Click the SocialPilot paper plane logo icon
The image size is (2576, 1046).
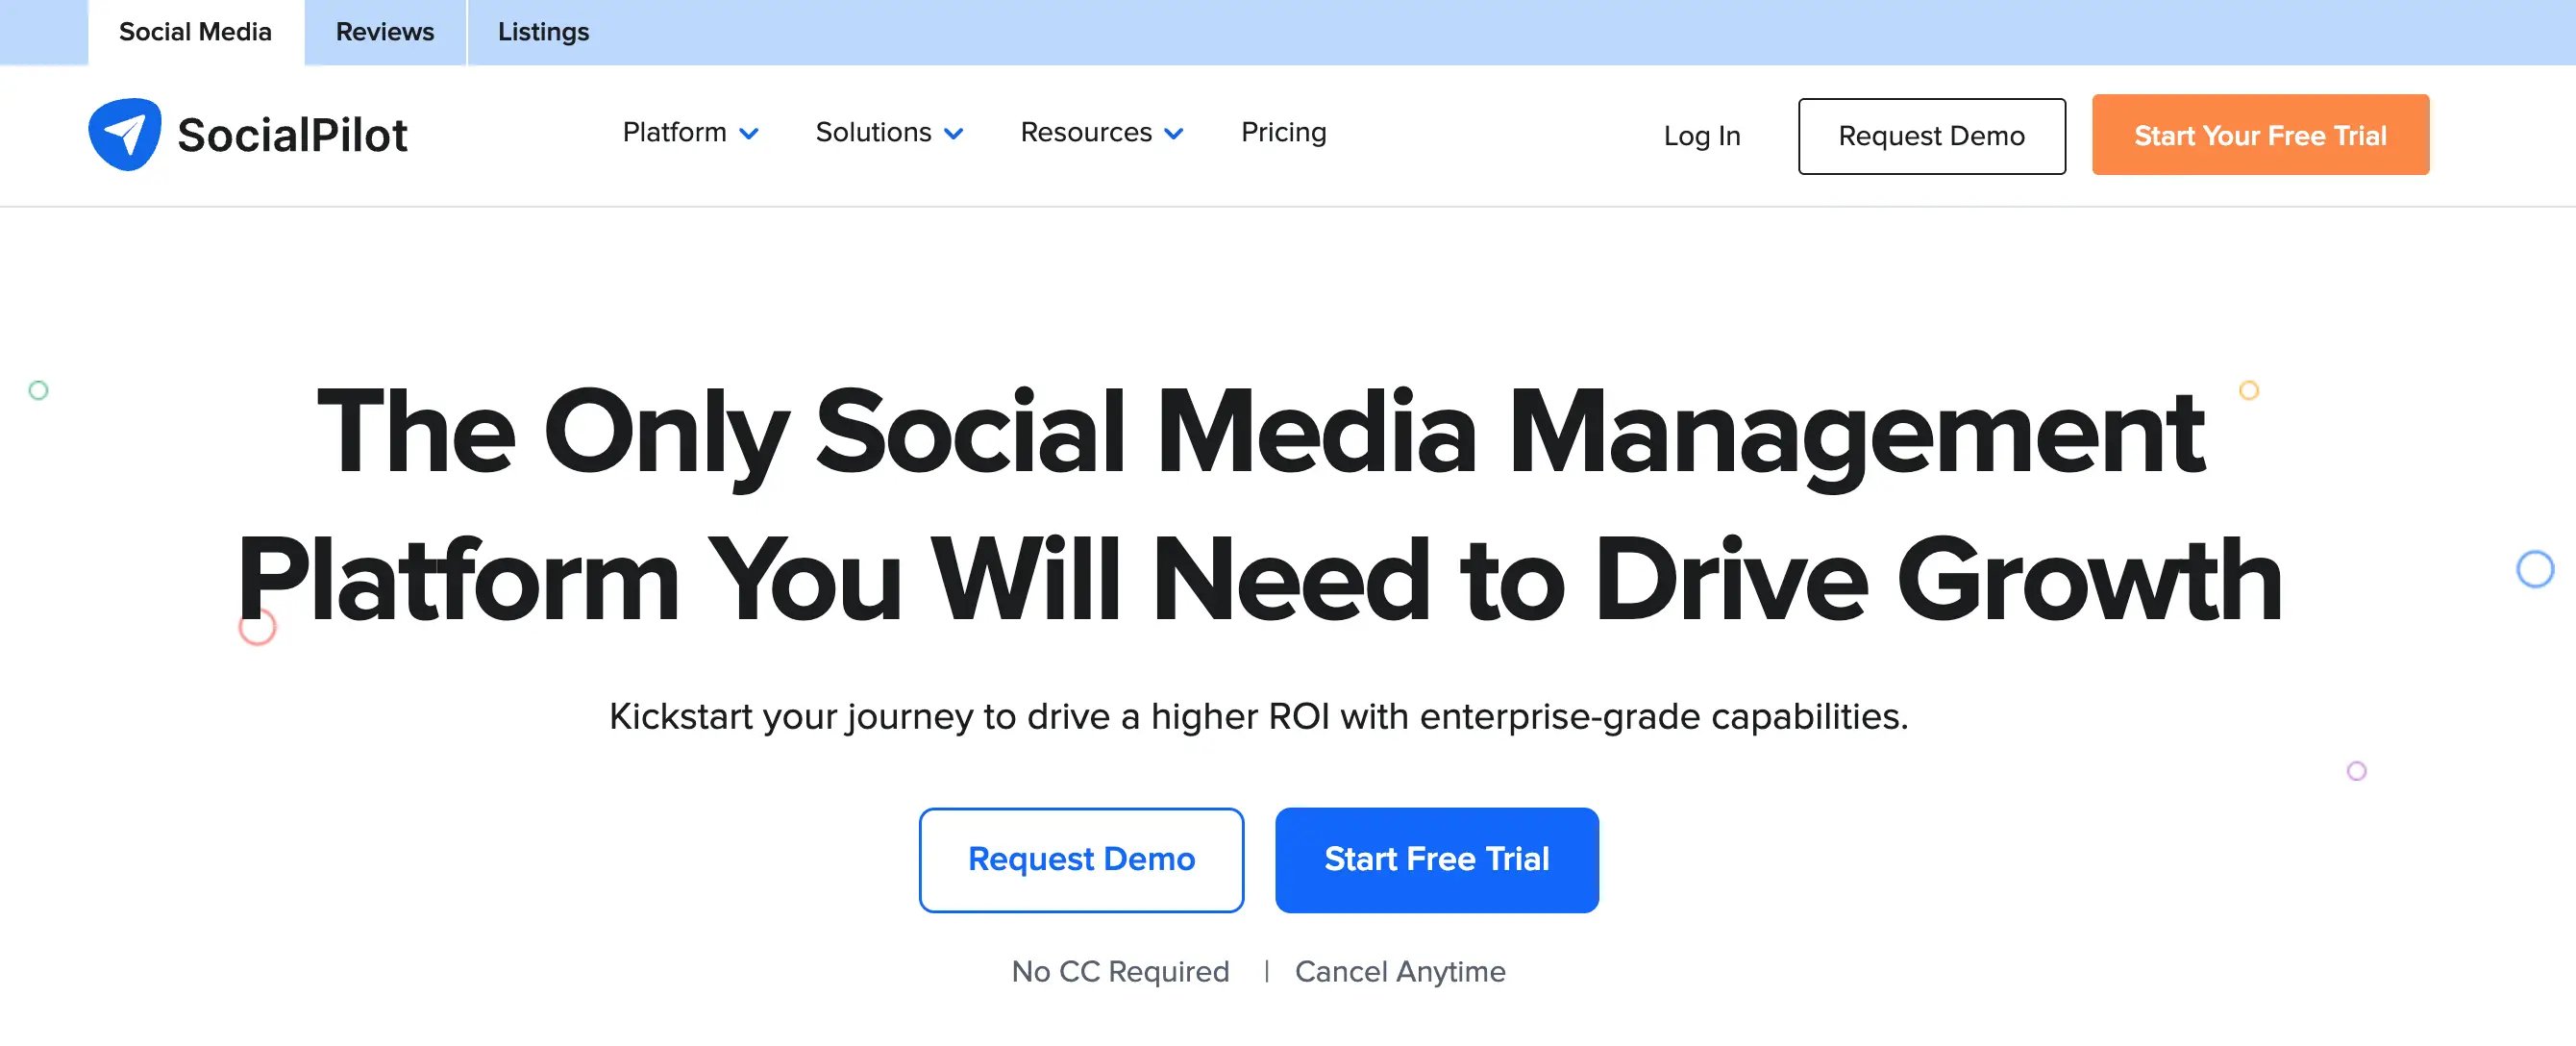coord(124,134)
